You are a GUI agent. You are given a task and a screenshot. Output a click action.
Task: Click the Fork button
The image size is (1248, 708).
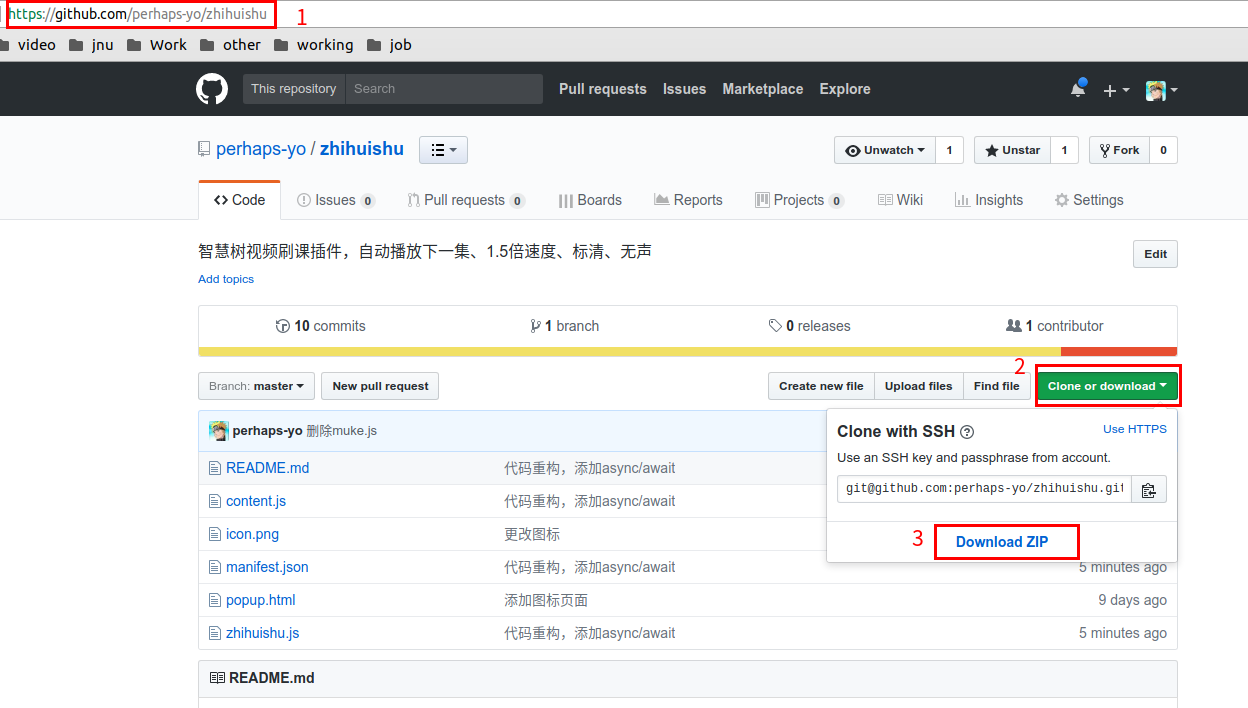(1119, 150)
